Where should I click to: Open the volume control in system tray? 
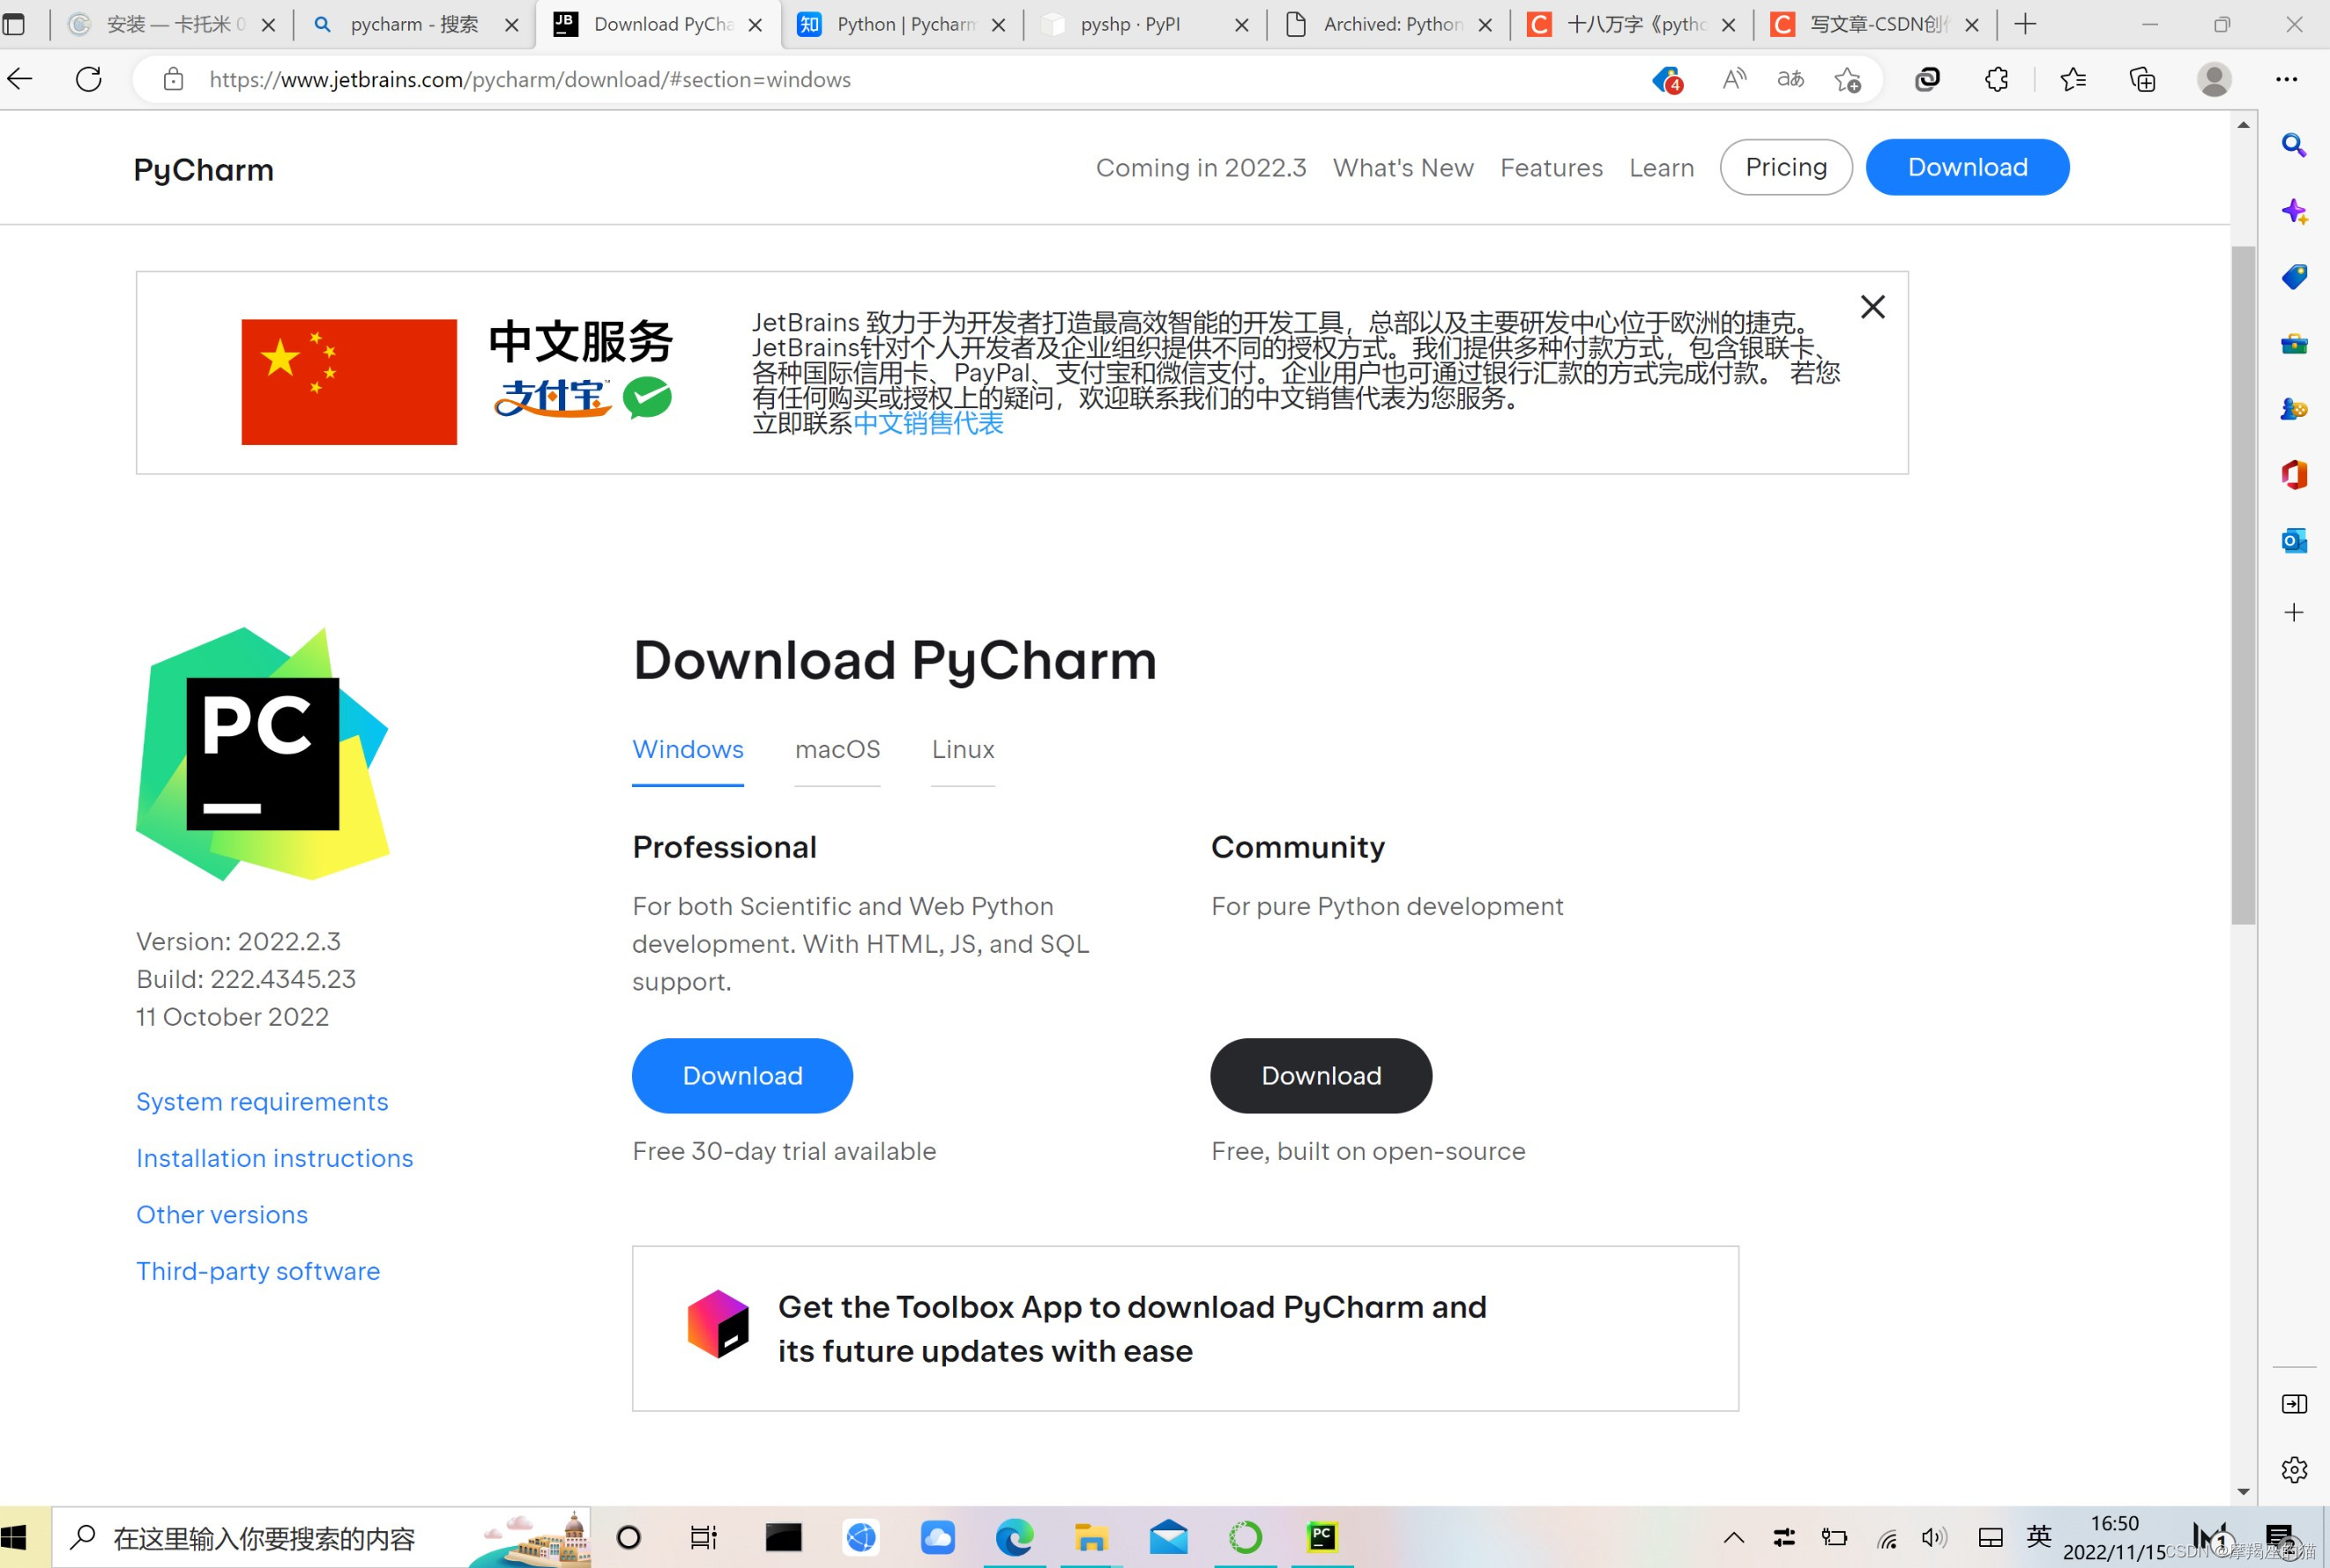(x=1933, y=1538)
